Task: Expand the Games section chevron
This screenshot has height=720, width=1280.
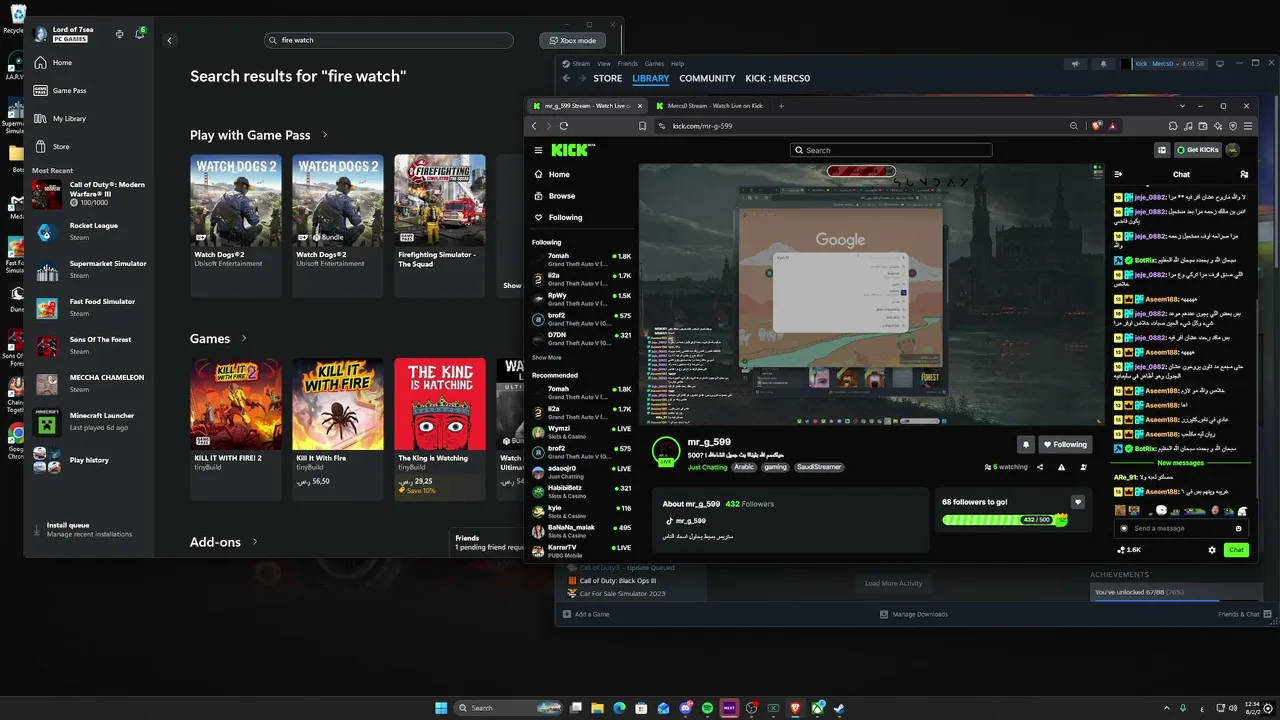Action: pos(244,339)
